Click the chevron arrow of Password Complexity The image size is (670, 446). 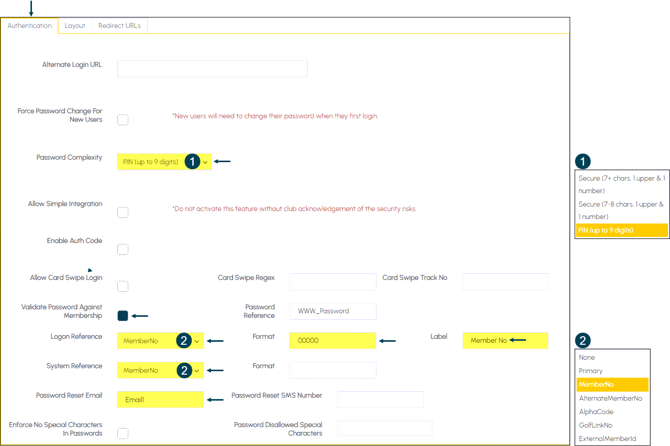(x=206, y=162)
